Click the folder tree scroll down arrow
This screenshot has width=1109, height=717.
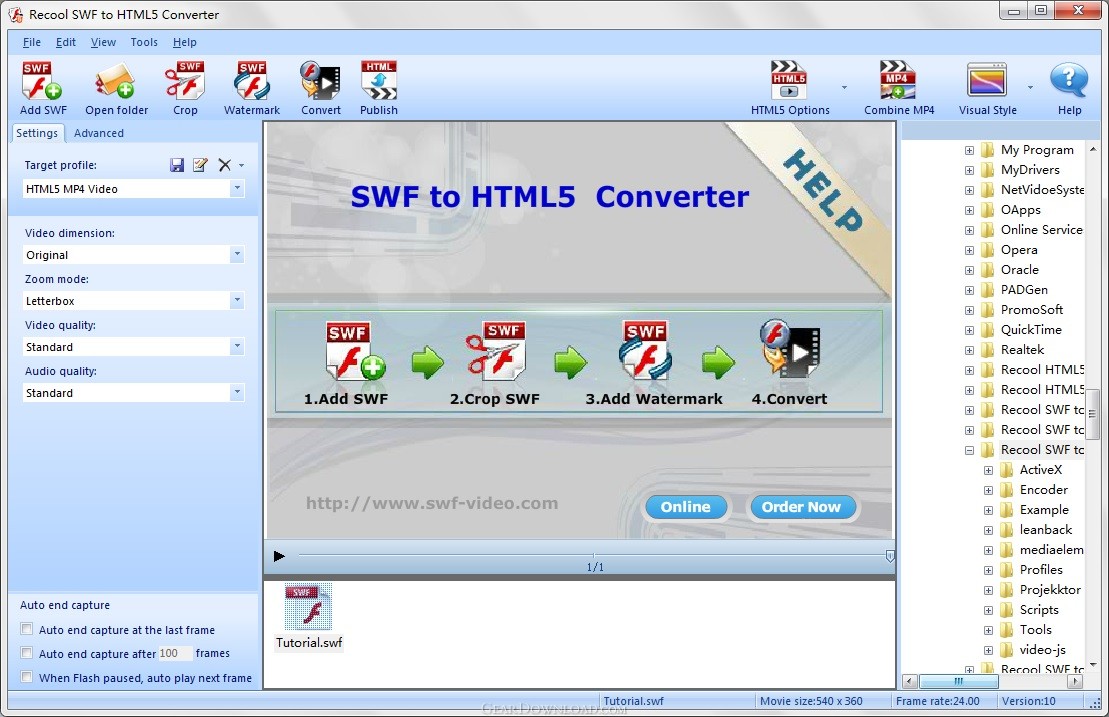click(1093, 665)
